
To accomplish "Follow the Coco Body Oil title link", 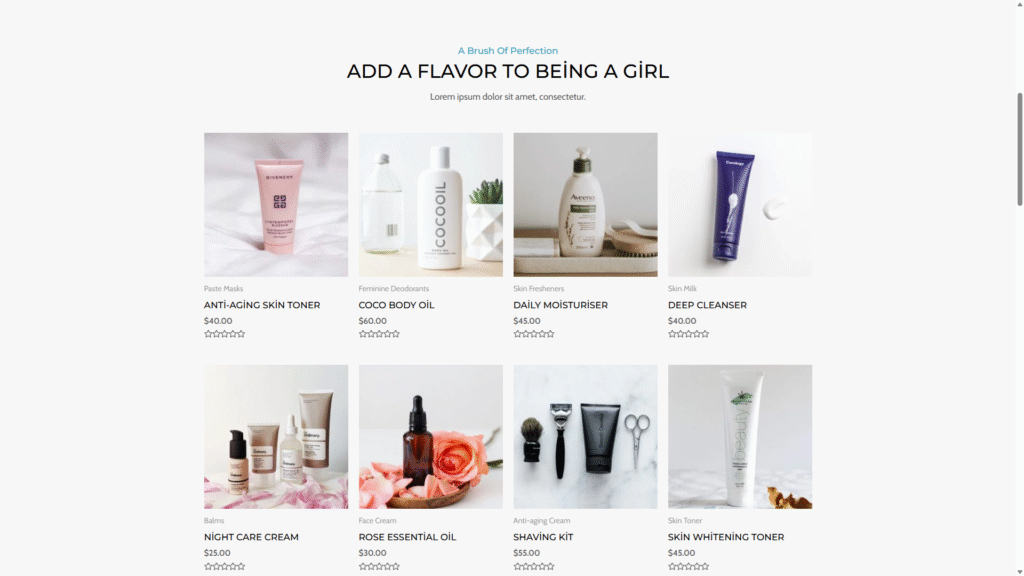I will coord(396,305).
